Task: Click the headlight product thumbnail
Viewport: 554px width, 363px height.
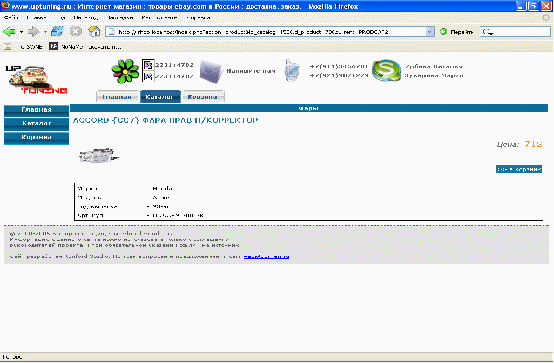Action: coord(98,156)
